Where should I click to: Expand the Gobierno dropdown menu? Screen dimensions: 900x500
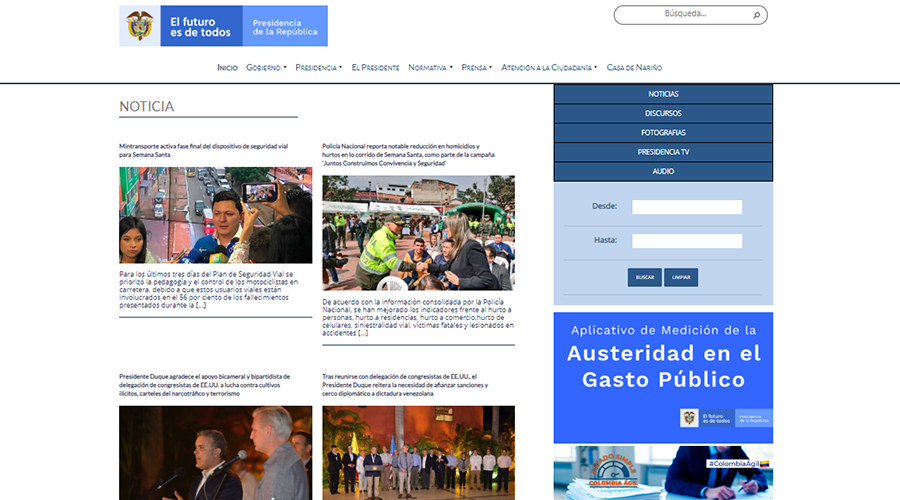(x=266, y=68)
